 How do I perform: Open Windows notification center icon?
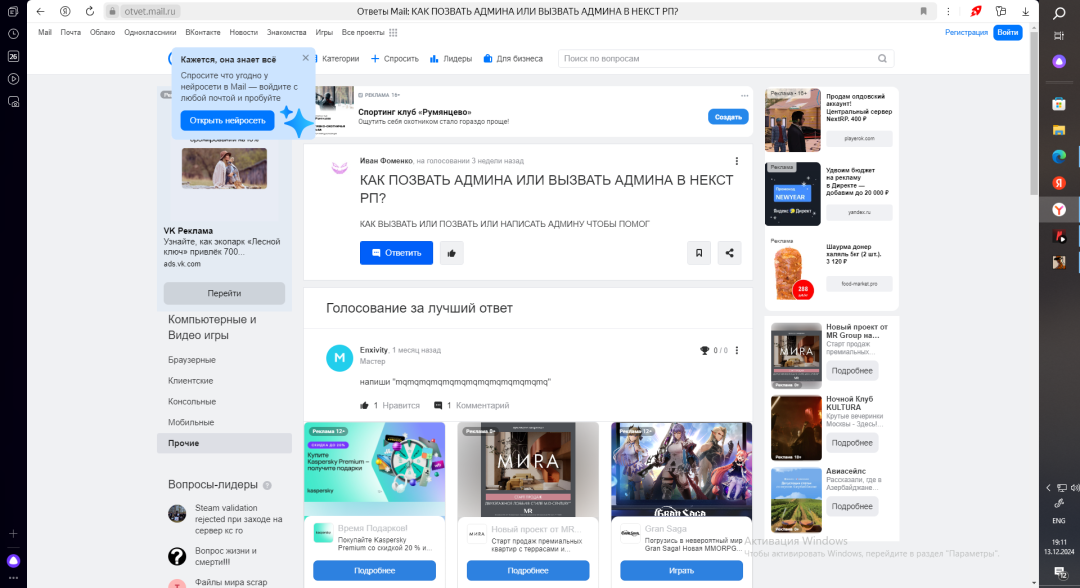pos(1059,571)
